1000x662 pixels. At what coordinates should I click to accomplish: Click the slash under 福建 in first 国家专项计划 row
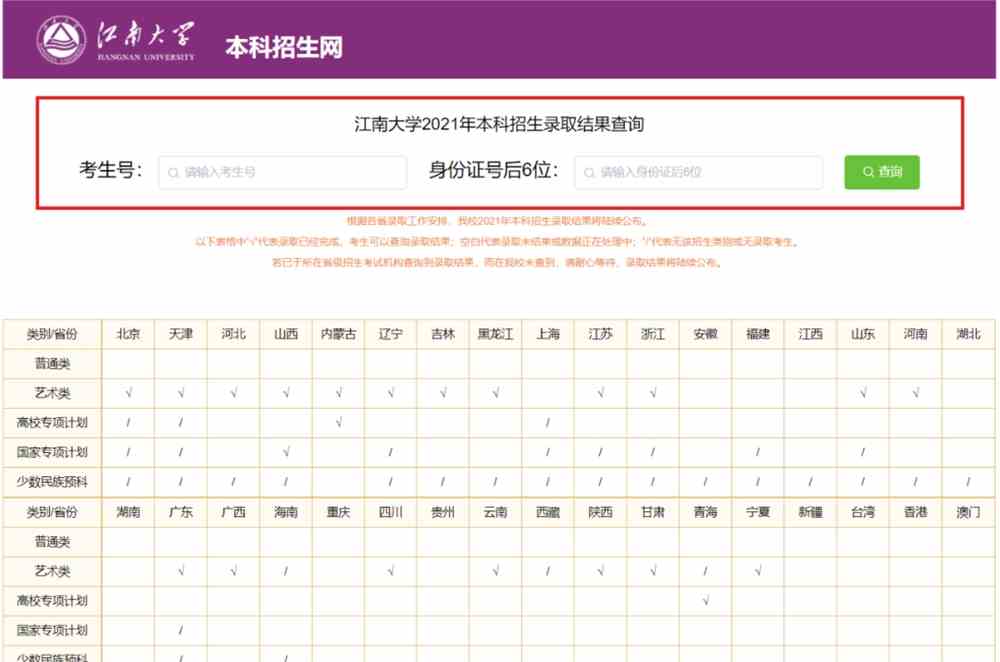pos(758,452)
